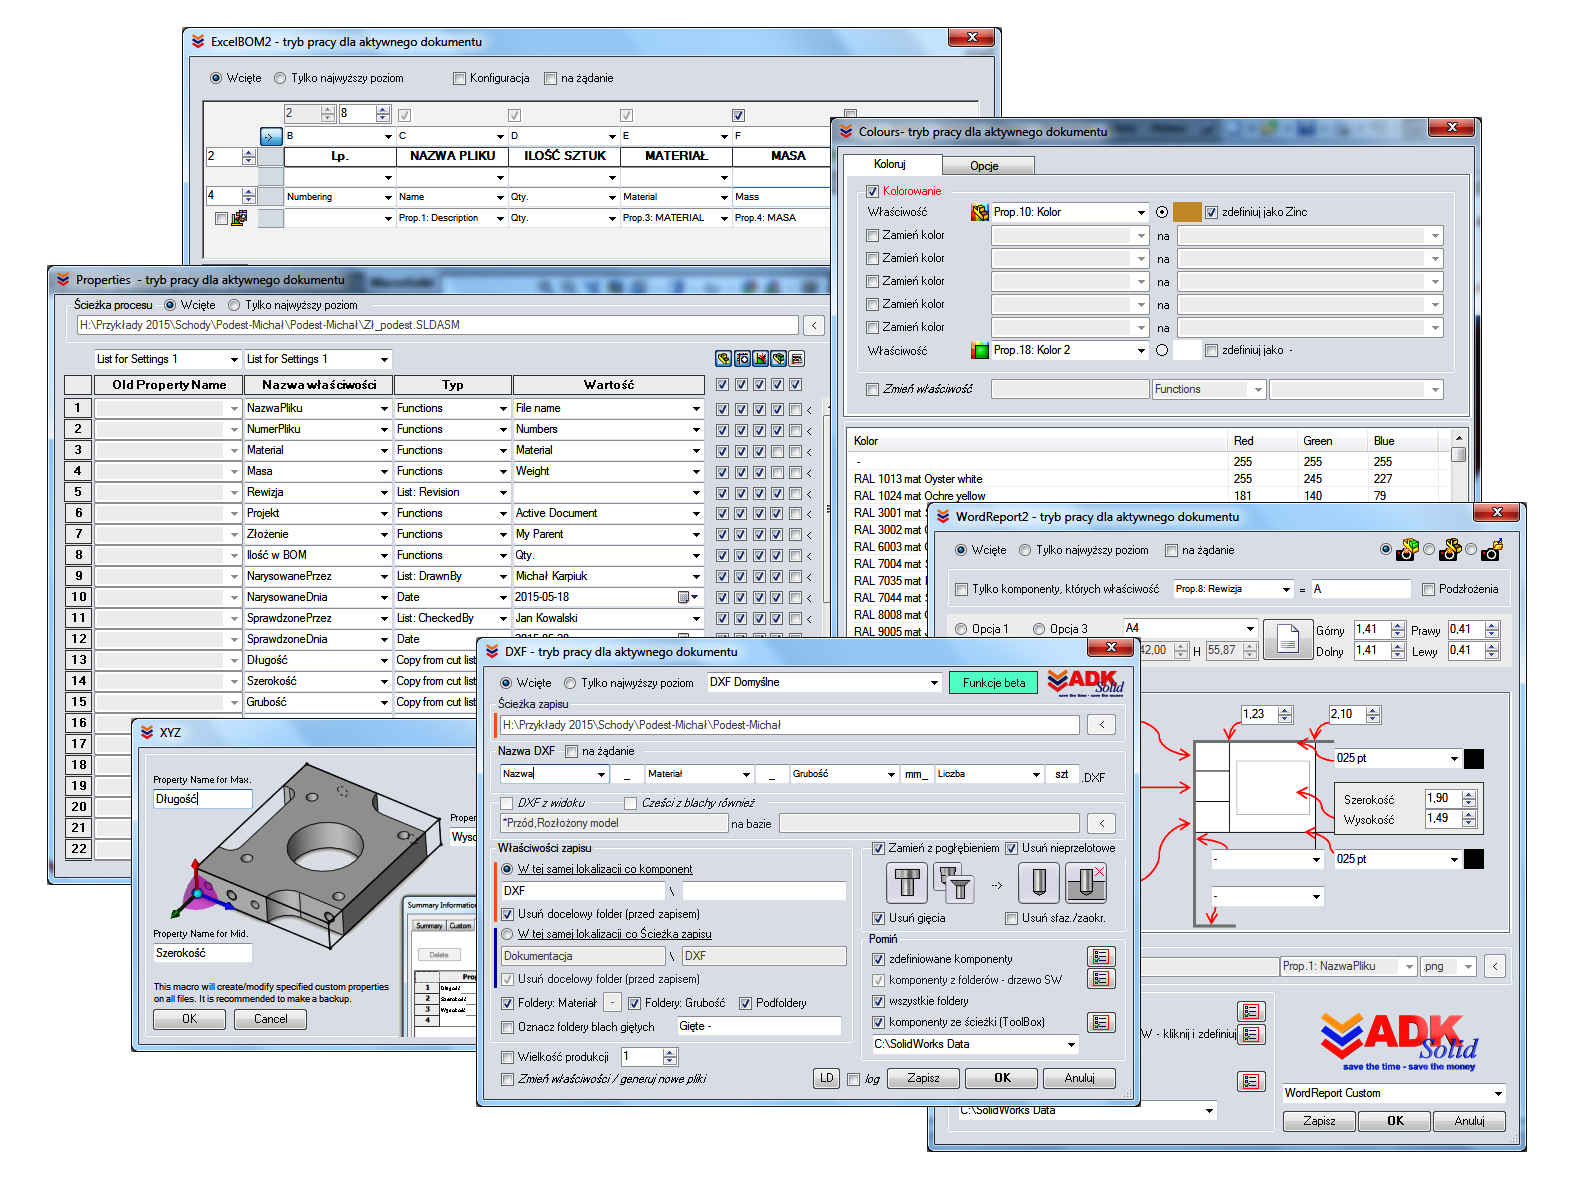The height and width of the screenshot is (1182, 1571).
Task: Enable the 'Konfiguracja' checkbox in ExcelBOM2
Action: 460,78
